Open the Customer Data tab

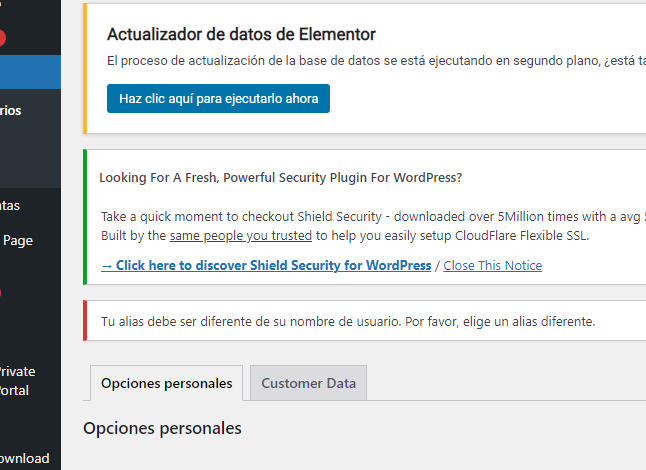pyautogui.click(x=309, y=383)
